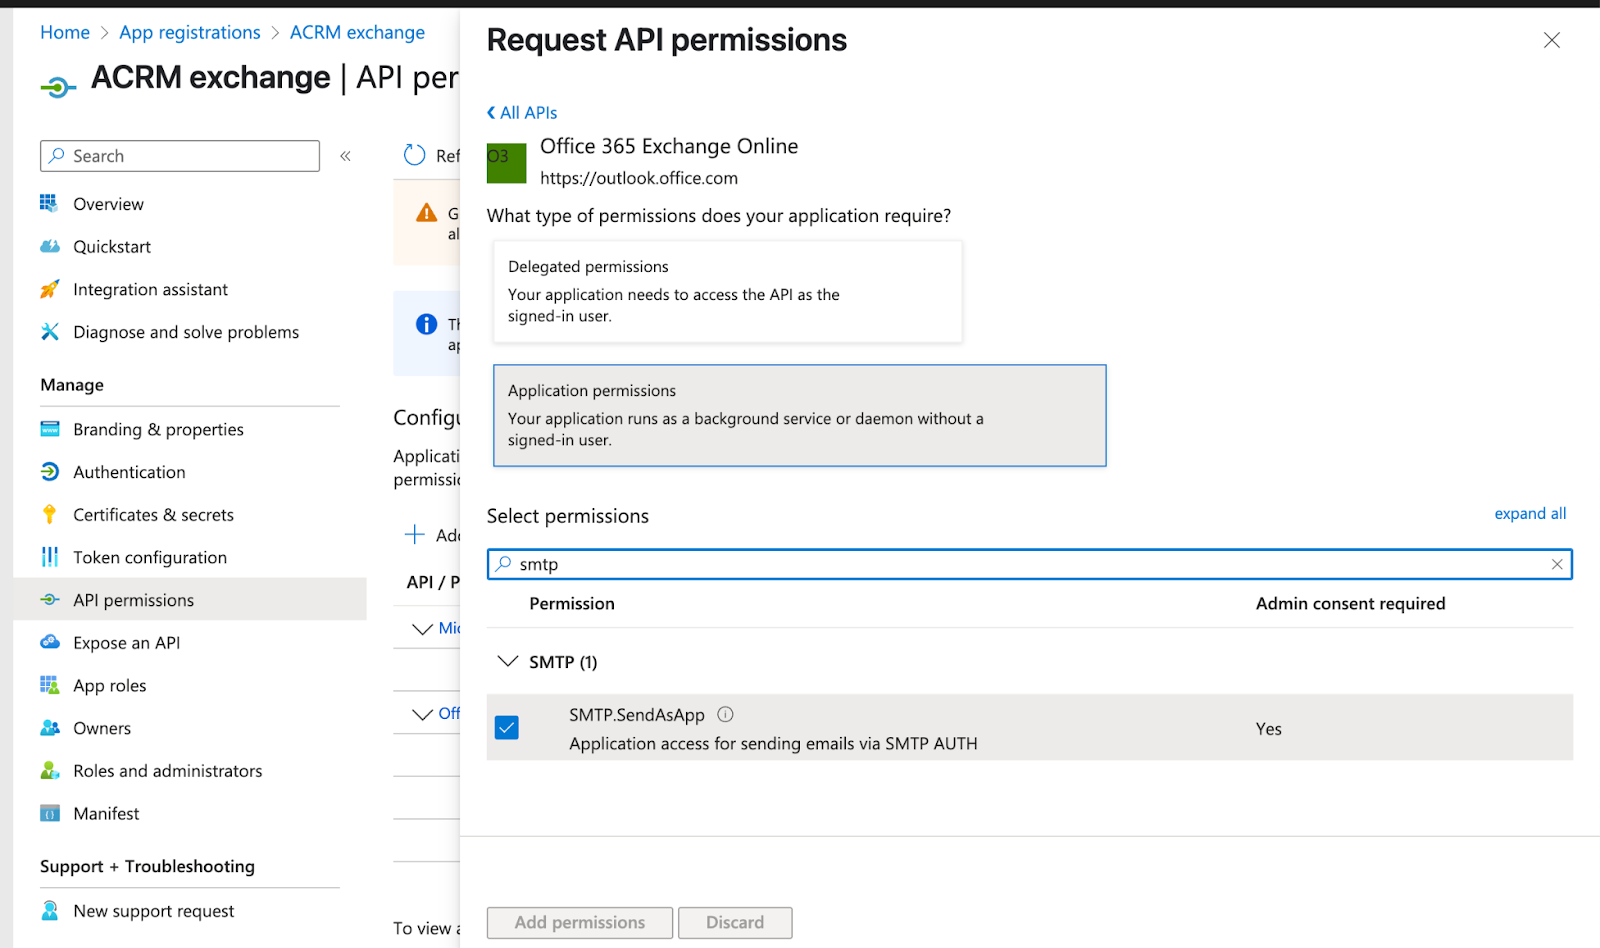
Task: Click the Certificates & secrets key icon
Action: click(49, 514)
